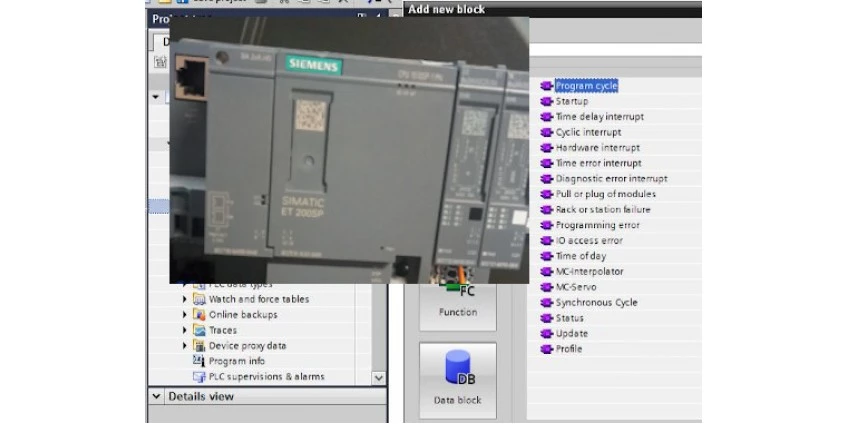Click the Watch and force tables folder icon
The image size is (848, 424).
pos(200,299)
